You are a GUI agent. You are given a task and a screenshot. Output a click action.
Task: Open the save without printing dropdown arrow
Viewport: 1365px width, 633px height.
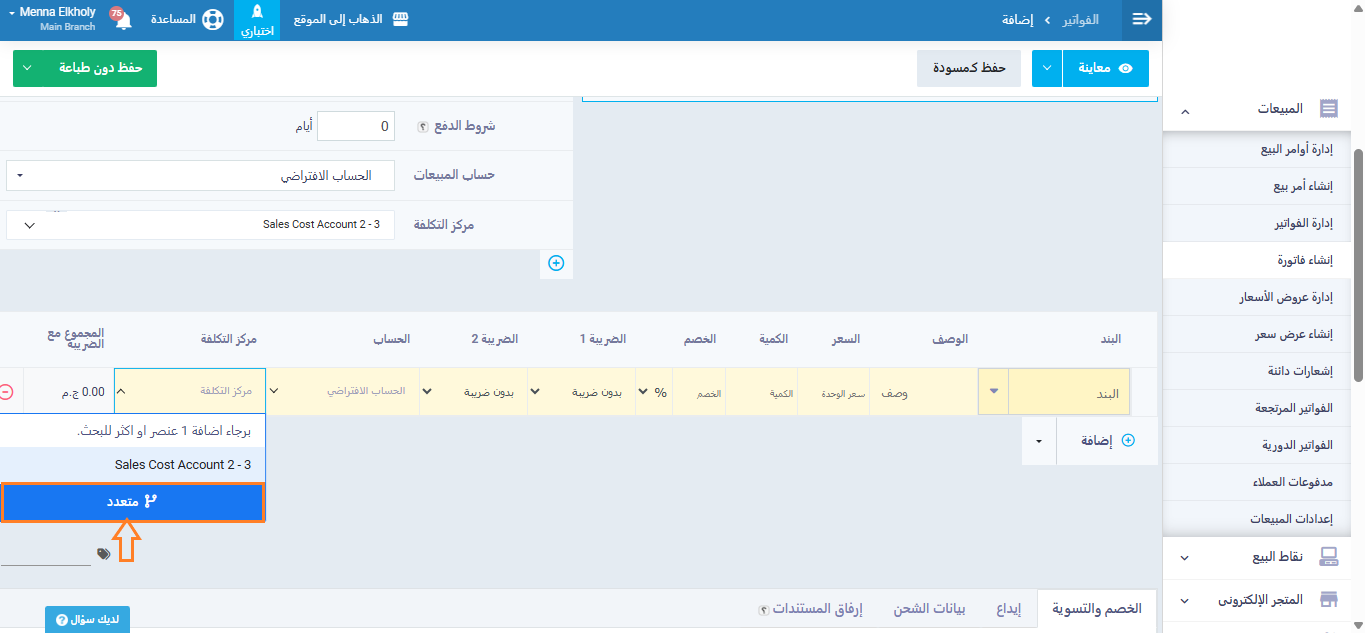click(x=27, y=69)
